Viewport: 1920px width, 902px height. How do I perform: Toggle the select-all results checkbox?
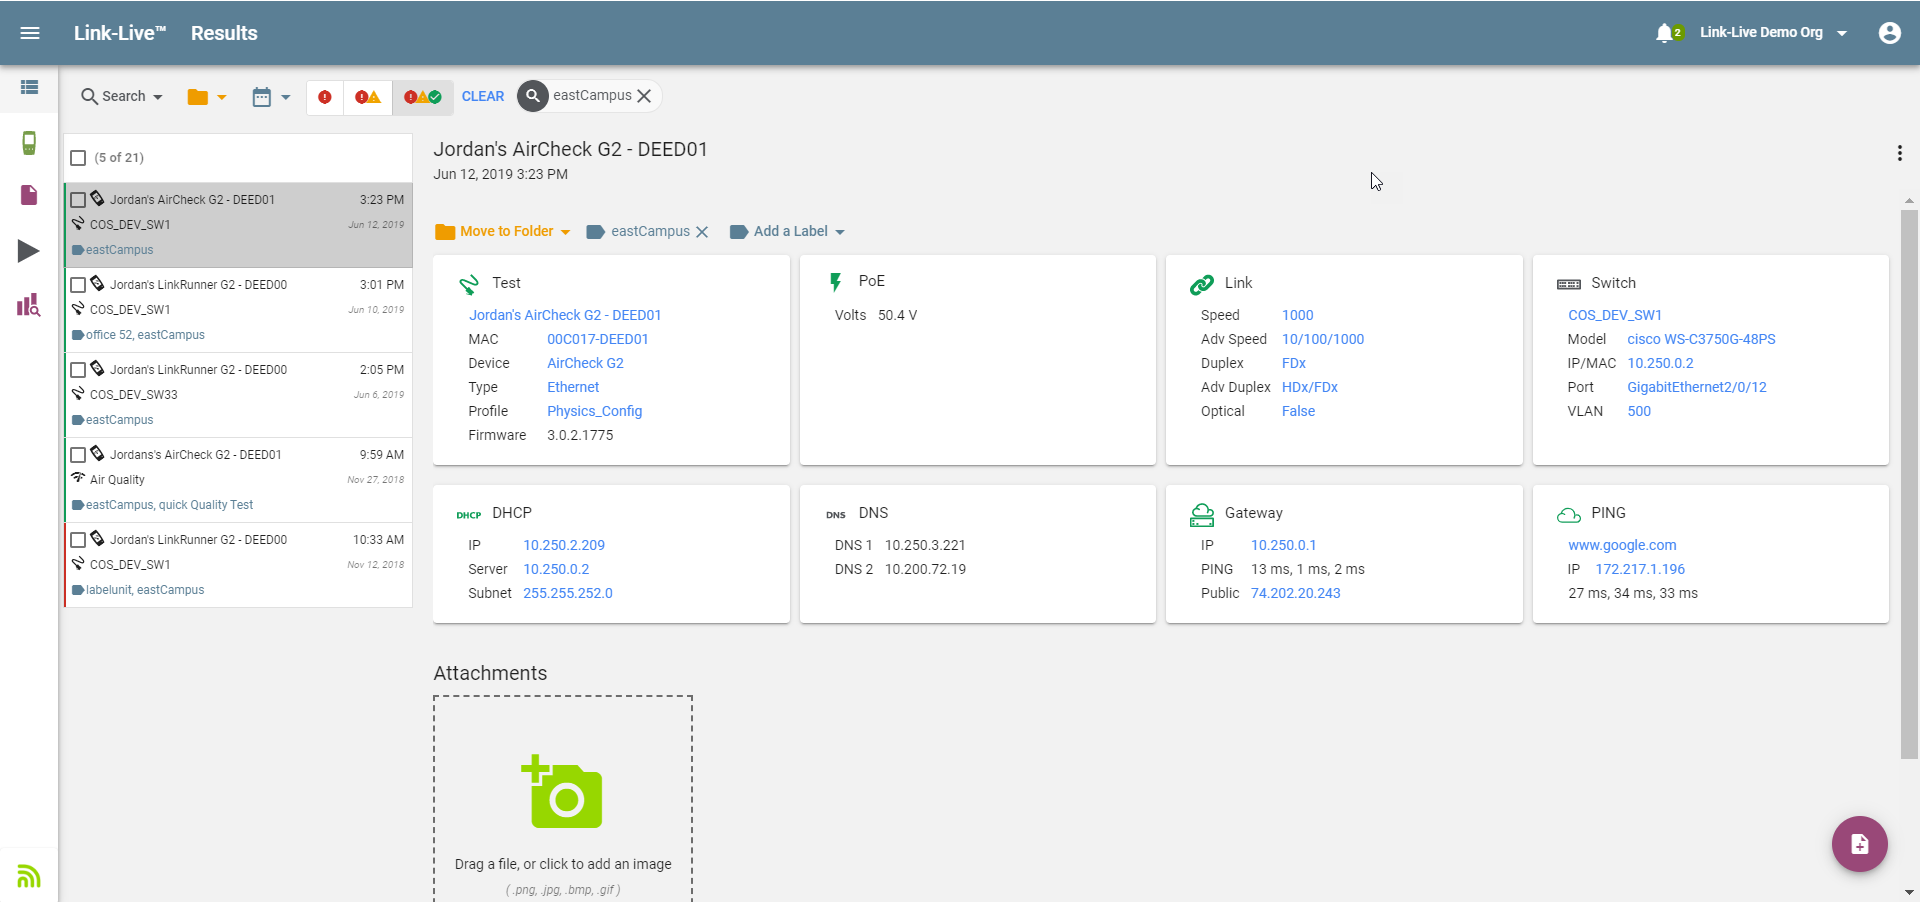coord(78,158)
